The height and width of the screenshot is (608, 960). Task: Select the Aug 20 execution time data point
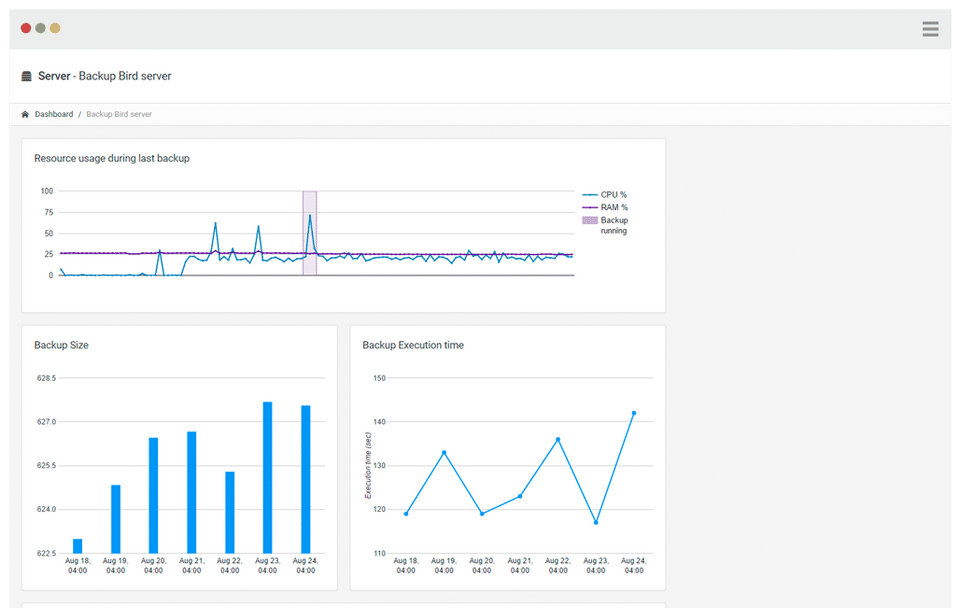482,514
